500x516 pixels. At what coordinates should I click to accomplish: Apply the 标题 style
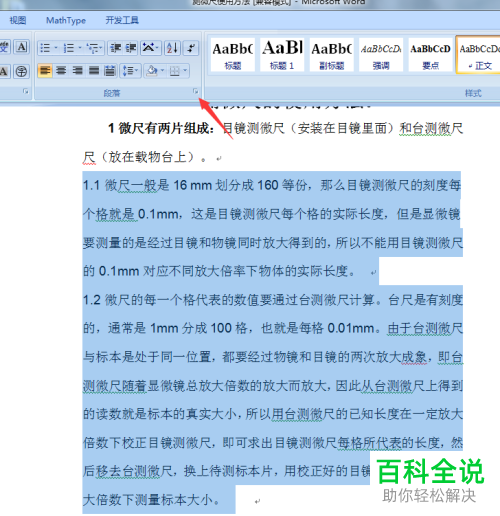[x=233, y=55]
